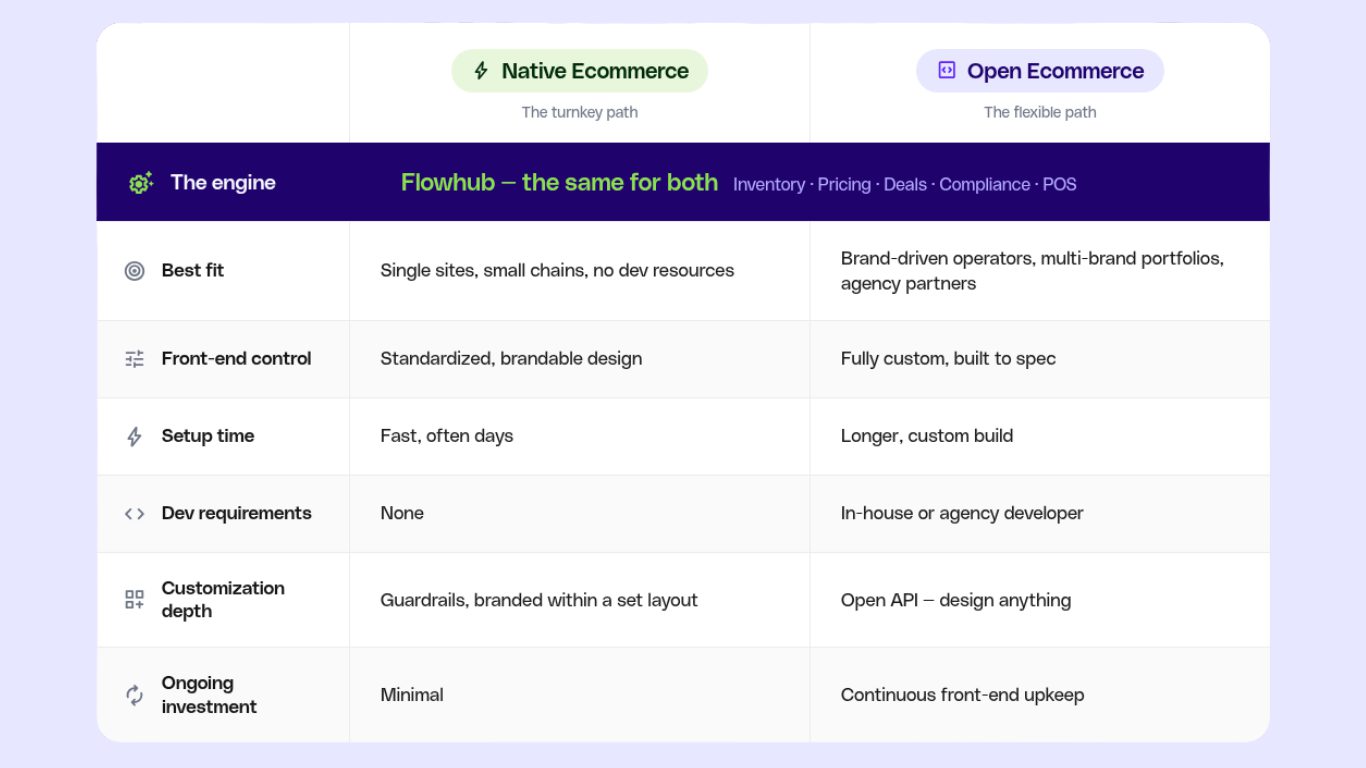Click the "Customization depth" row label
The height and width of the screenshot is (768, 1366).
point(223,599)
